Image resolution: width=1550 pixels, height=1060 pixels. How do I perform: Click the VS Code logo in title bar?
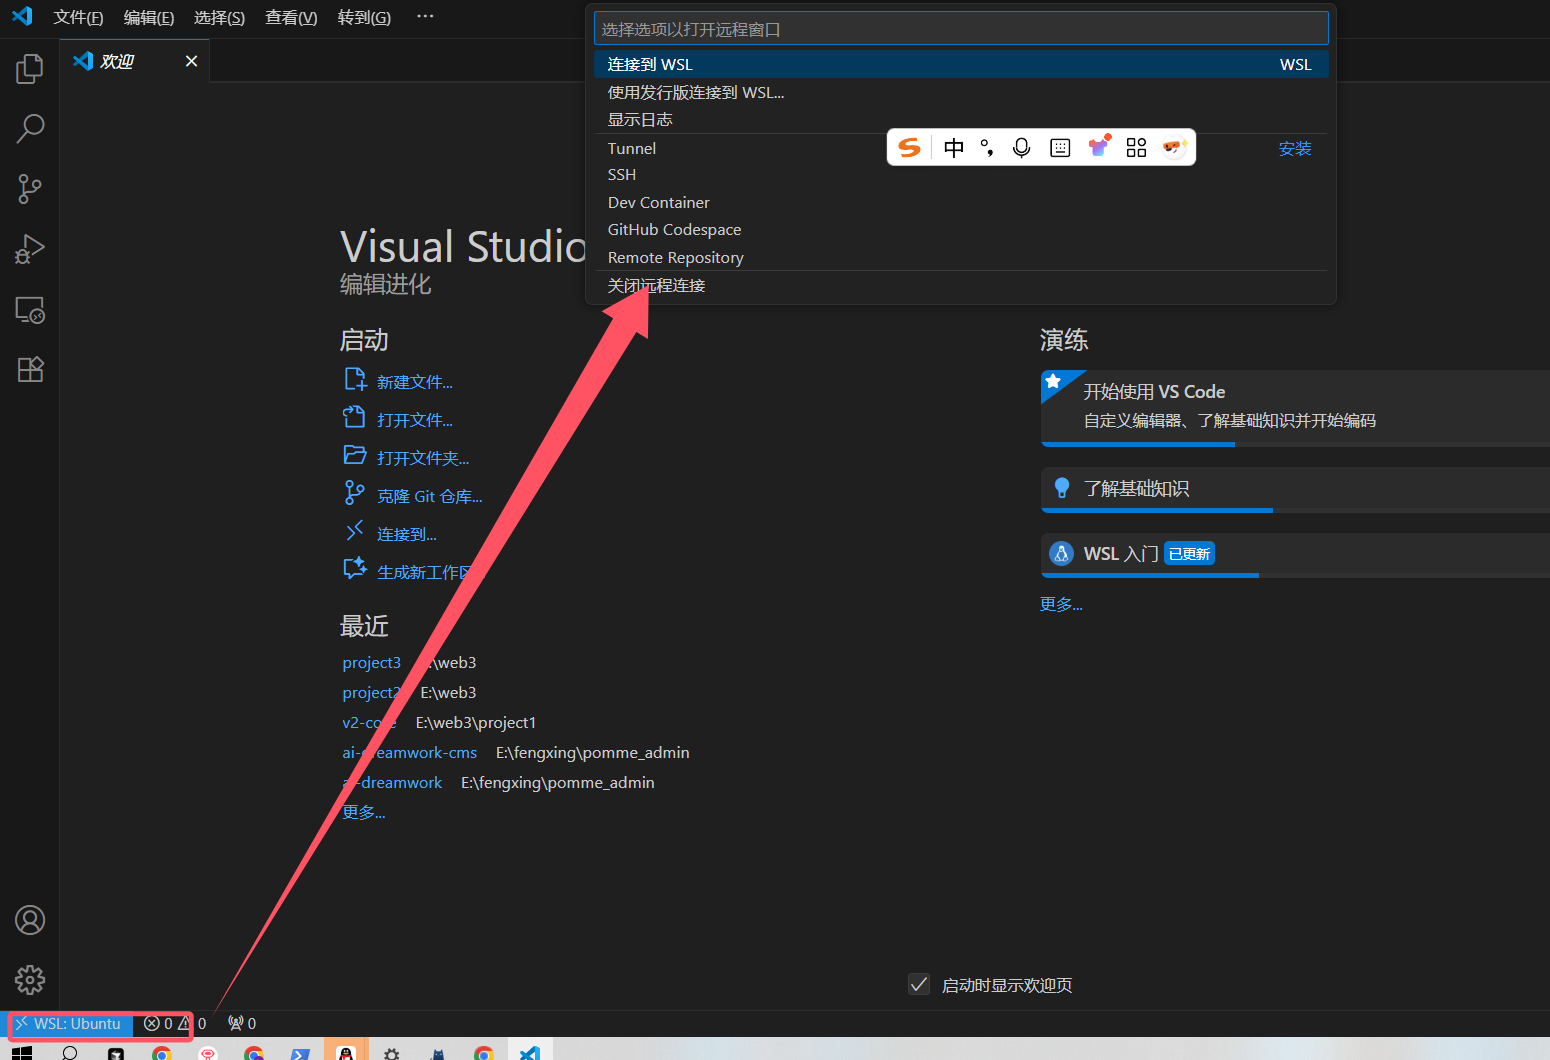pyautogui.click(x=22, y=17)
